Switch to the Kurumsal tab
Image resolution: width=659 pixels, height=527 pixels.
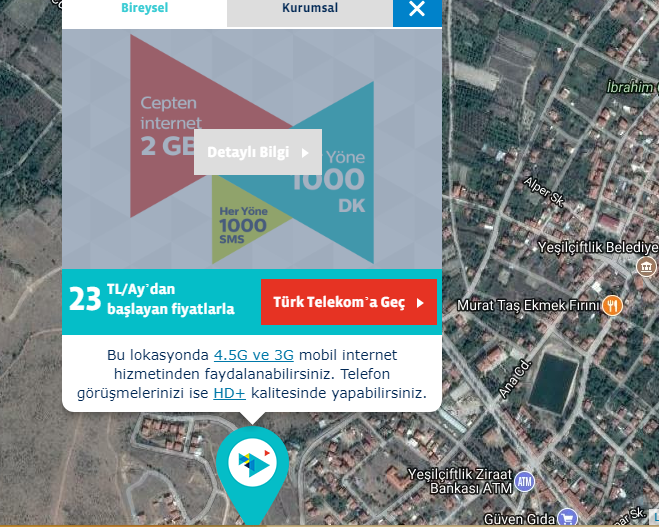coord(310,8)
